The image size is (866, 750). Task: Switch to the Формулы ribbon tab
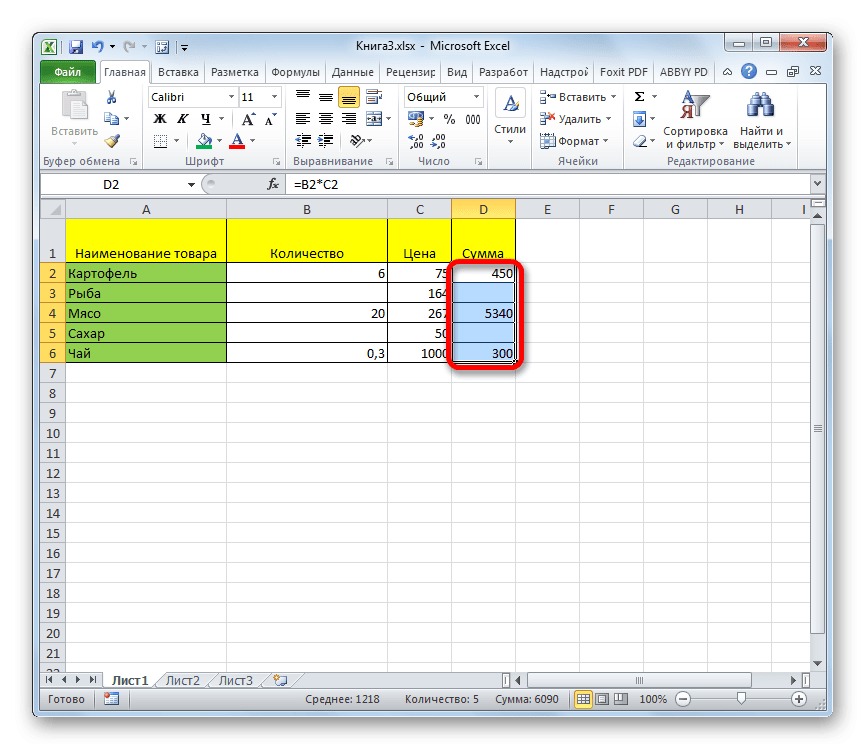coord(295,72)
